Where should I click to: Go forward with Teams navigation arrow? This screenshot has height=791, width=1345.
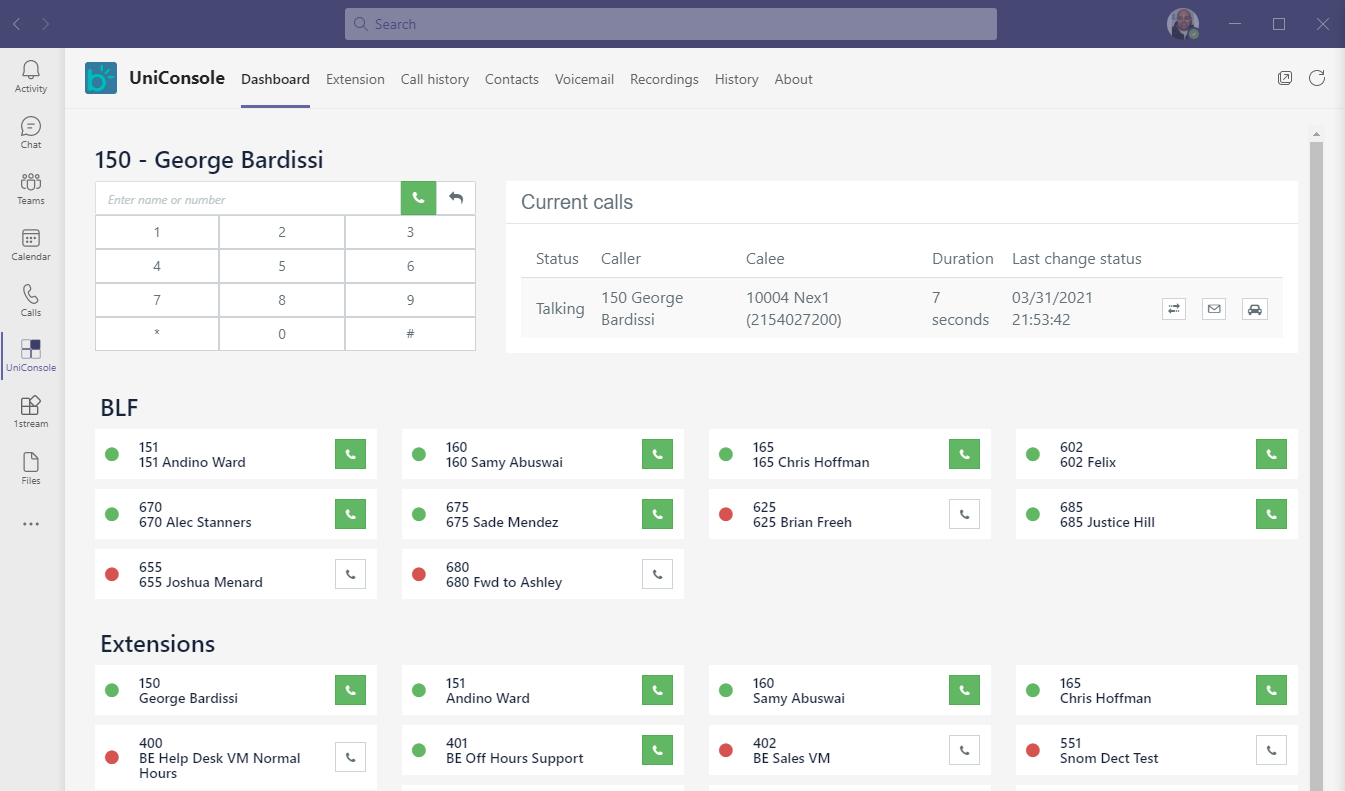[x=46, y=24]
